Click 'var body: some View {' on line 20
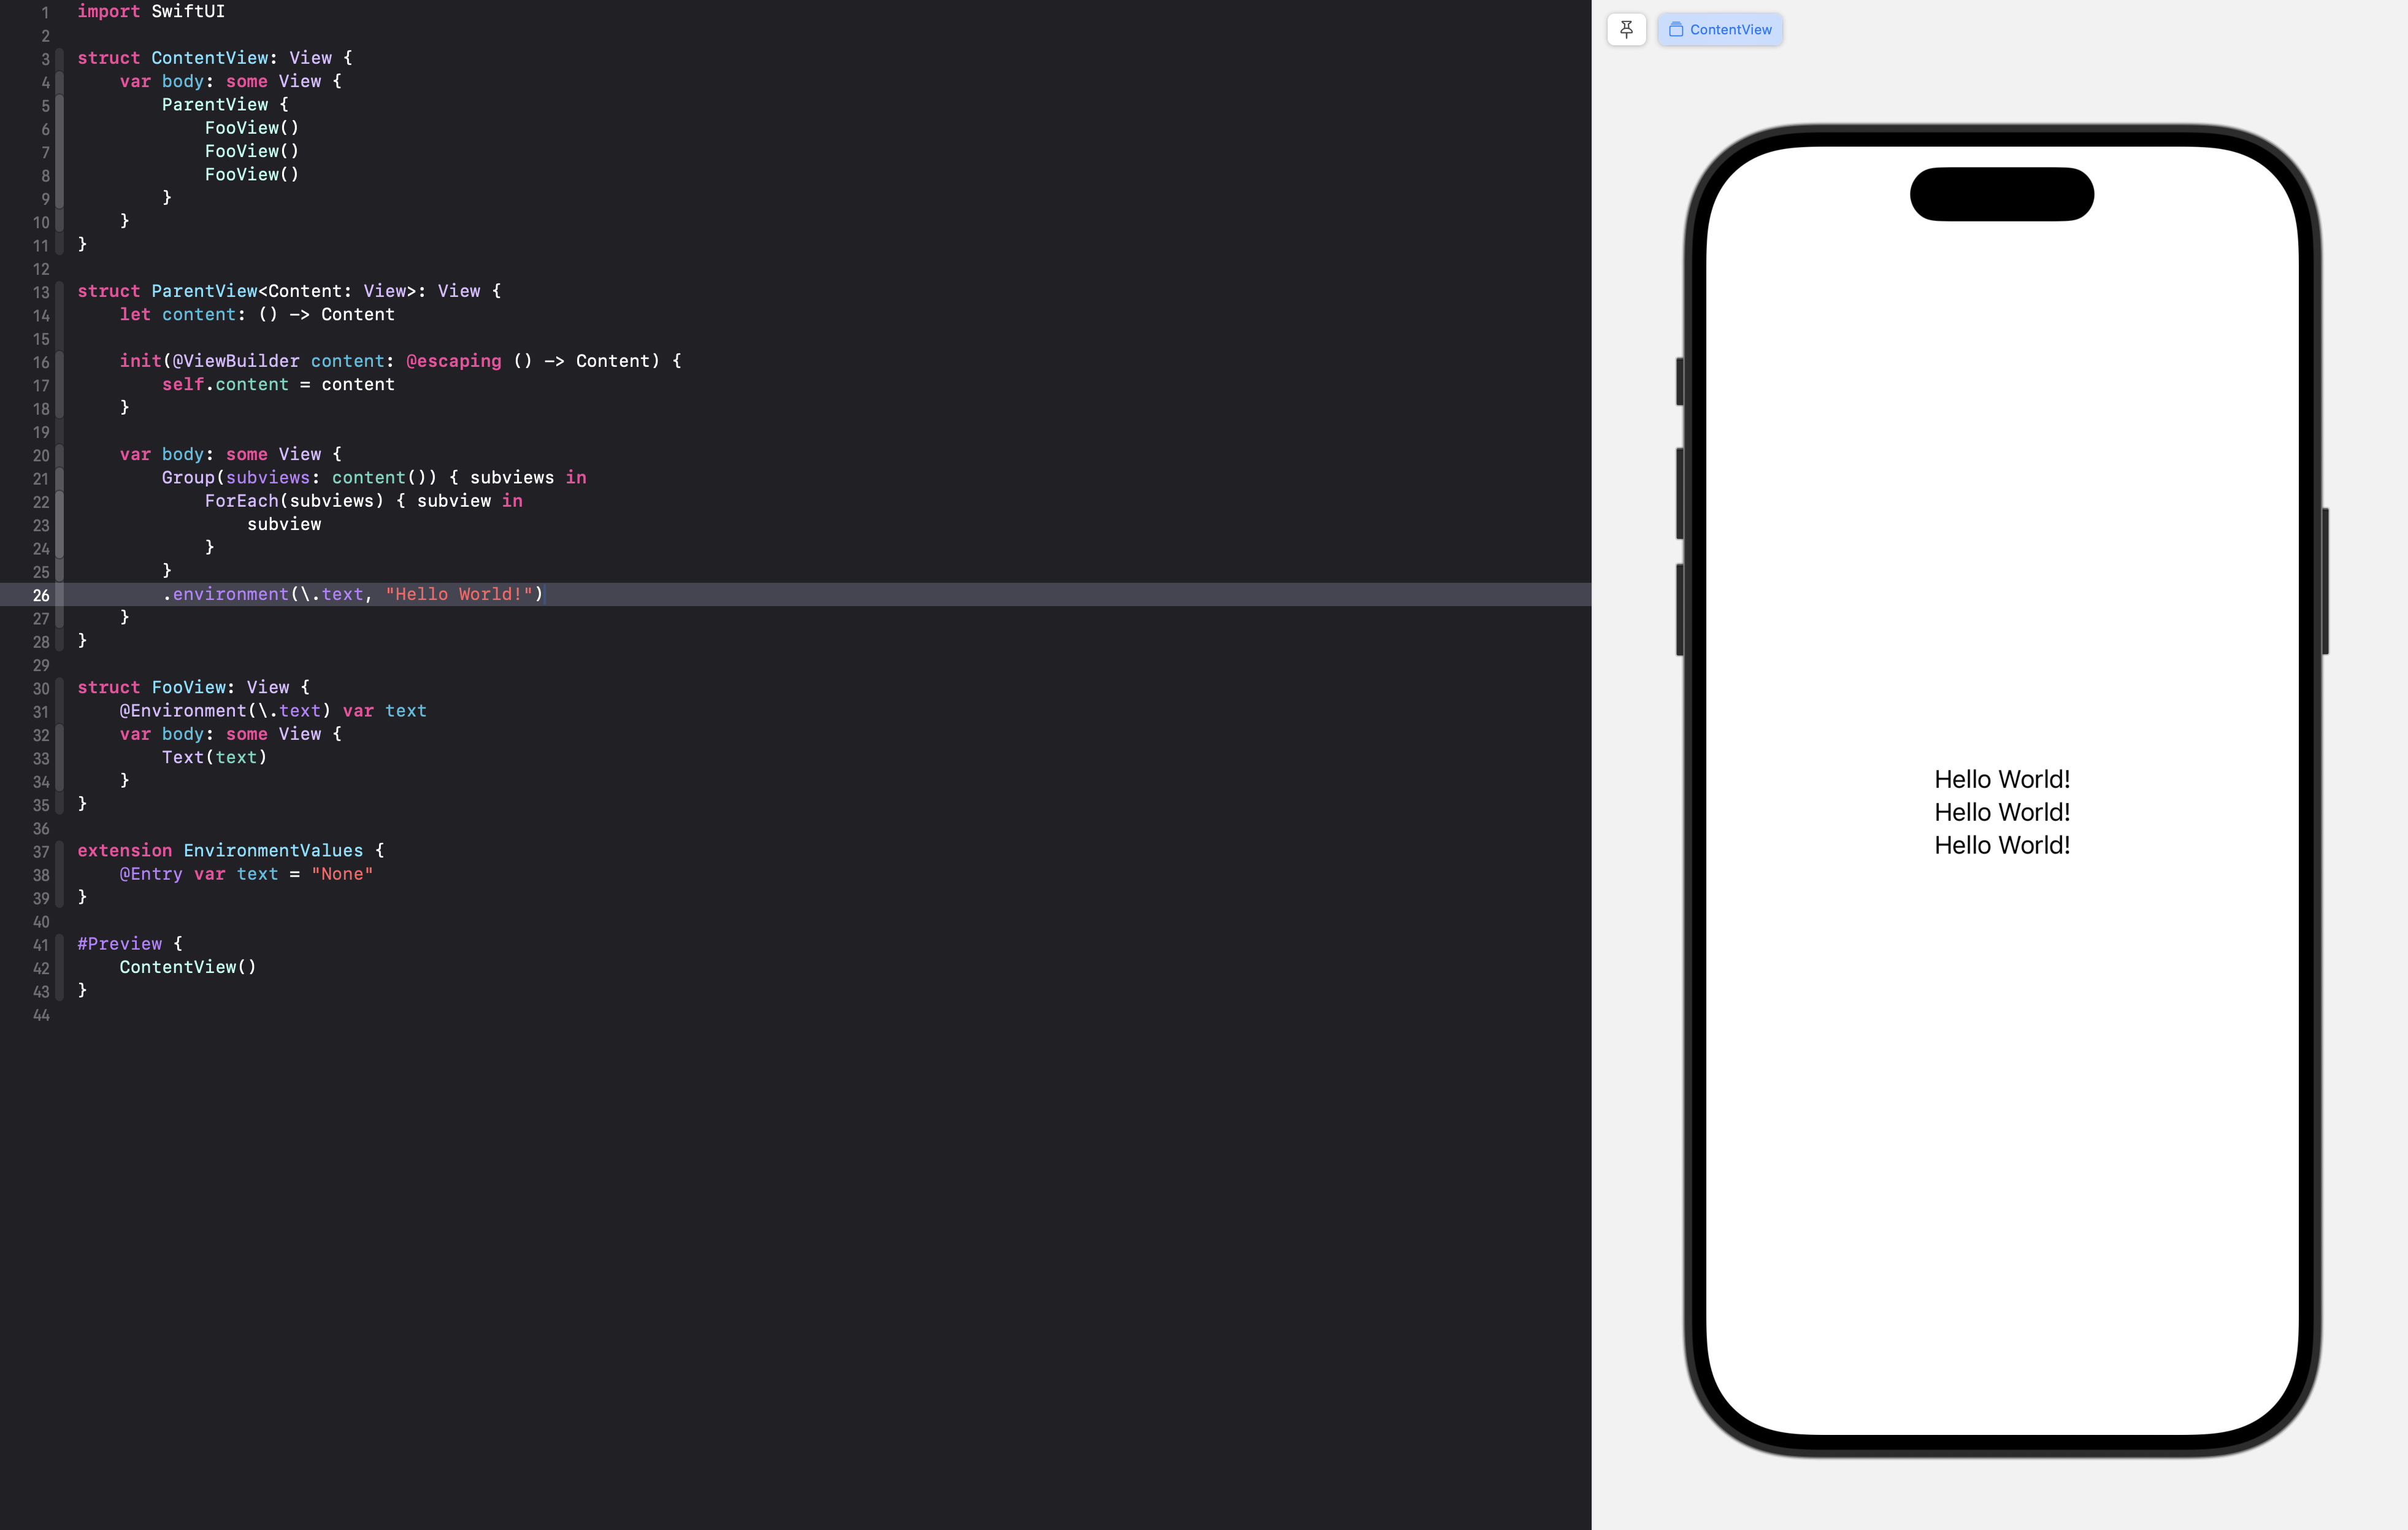This screenshot has height=1530, width=2408. (231, 454)
